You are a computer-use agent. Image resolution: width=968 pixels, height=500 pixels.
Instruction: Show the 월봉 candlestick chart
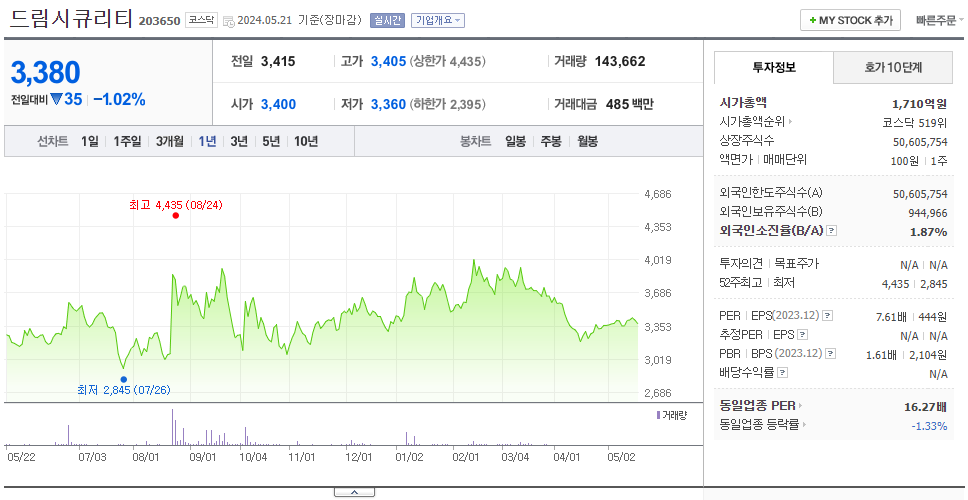coord(588,141)
